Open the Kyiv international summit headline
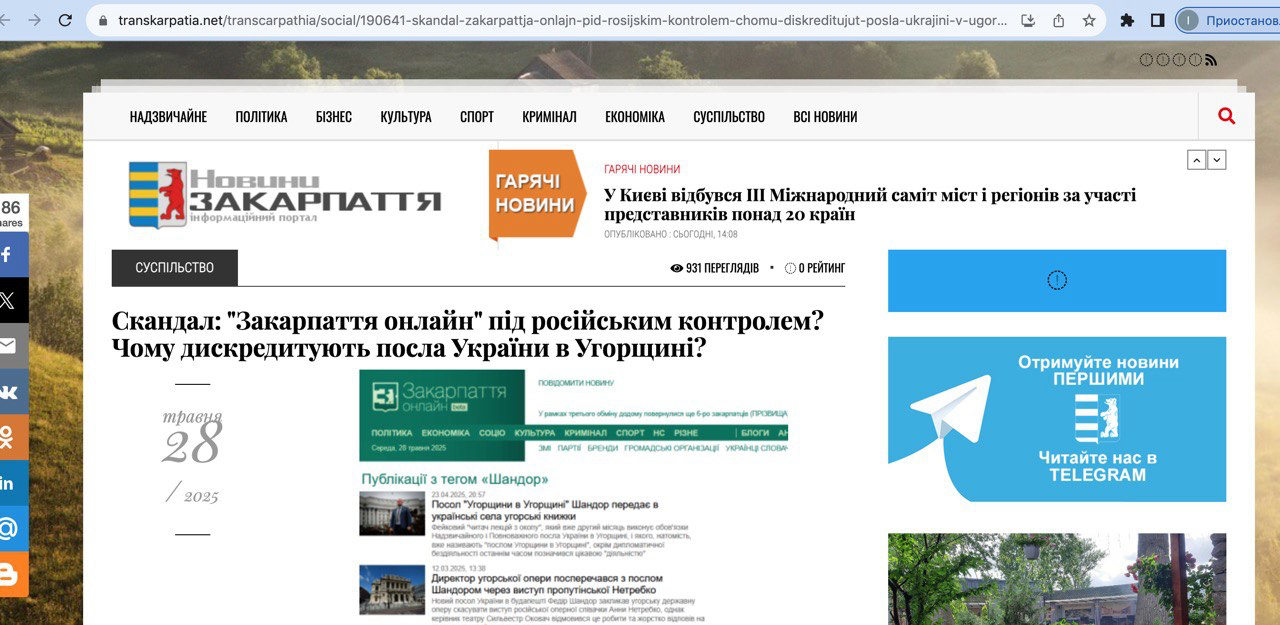Viewport: 1280px width, 625px height. click(x=870, y=205)
